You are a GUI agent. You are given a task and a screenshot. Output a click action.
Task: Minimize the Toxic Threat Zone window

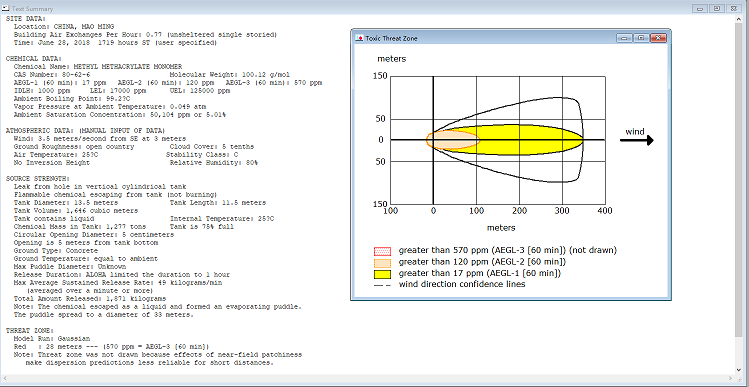625,38
